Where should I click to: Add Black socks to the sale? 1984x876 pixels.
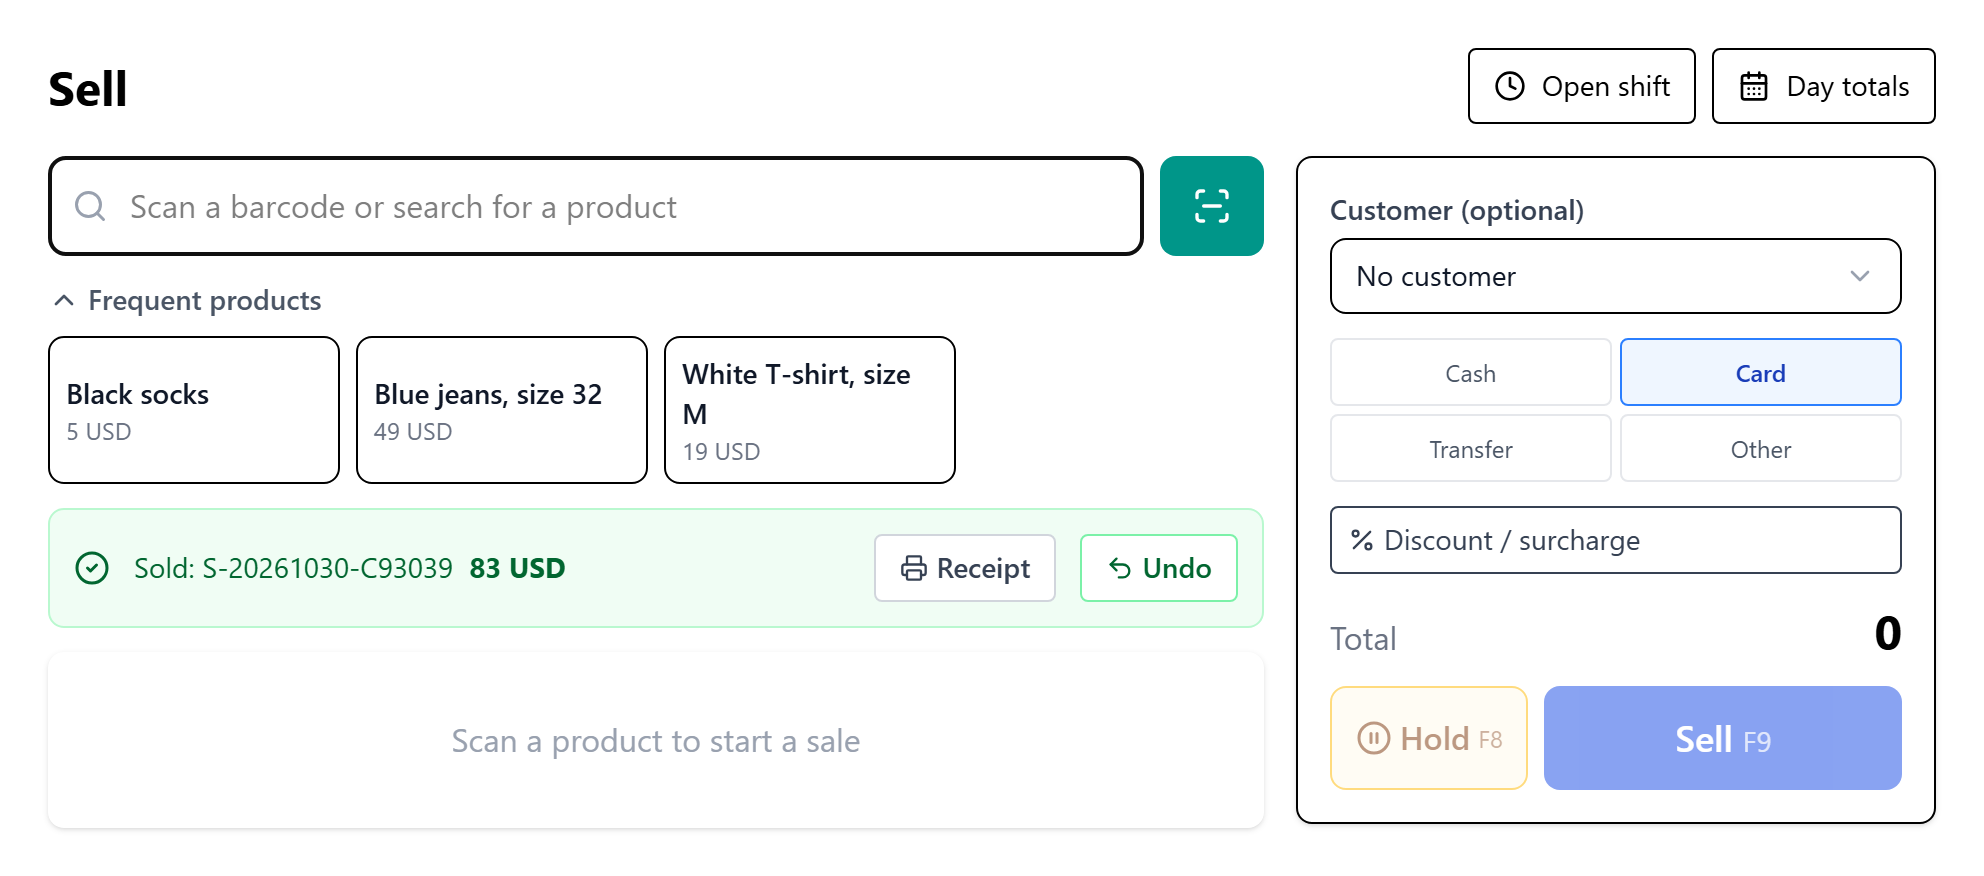[x=194, y=410]
